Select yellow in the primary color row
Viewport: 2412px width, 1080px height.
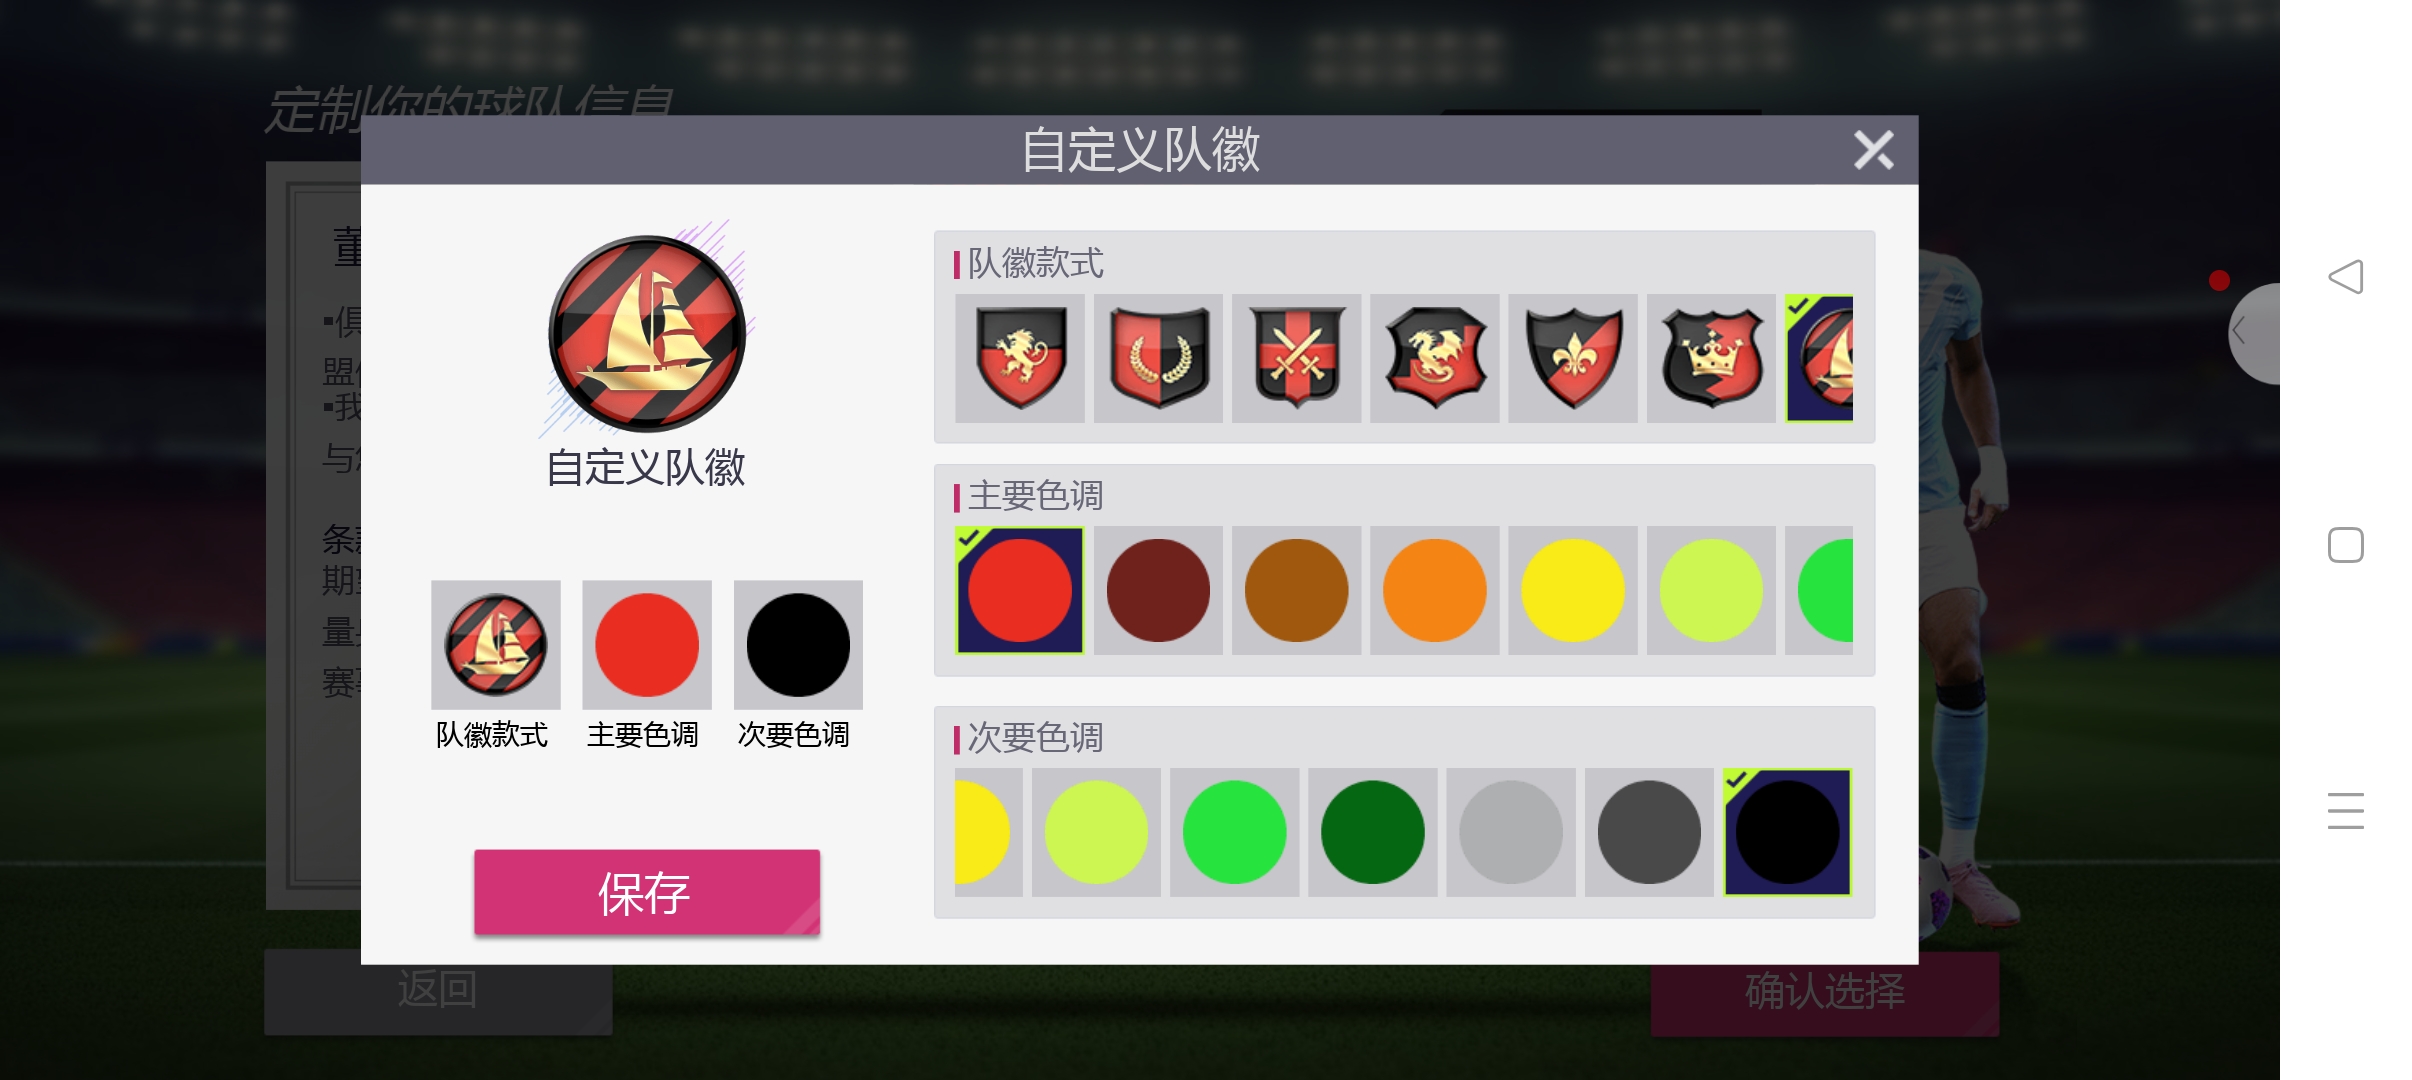pos(1572,590)
